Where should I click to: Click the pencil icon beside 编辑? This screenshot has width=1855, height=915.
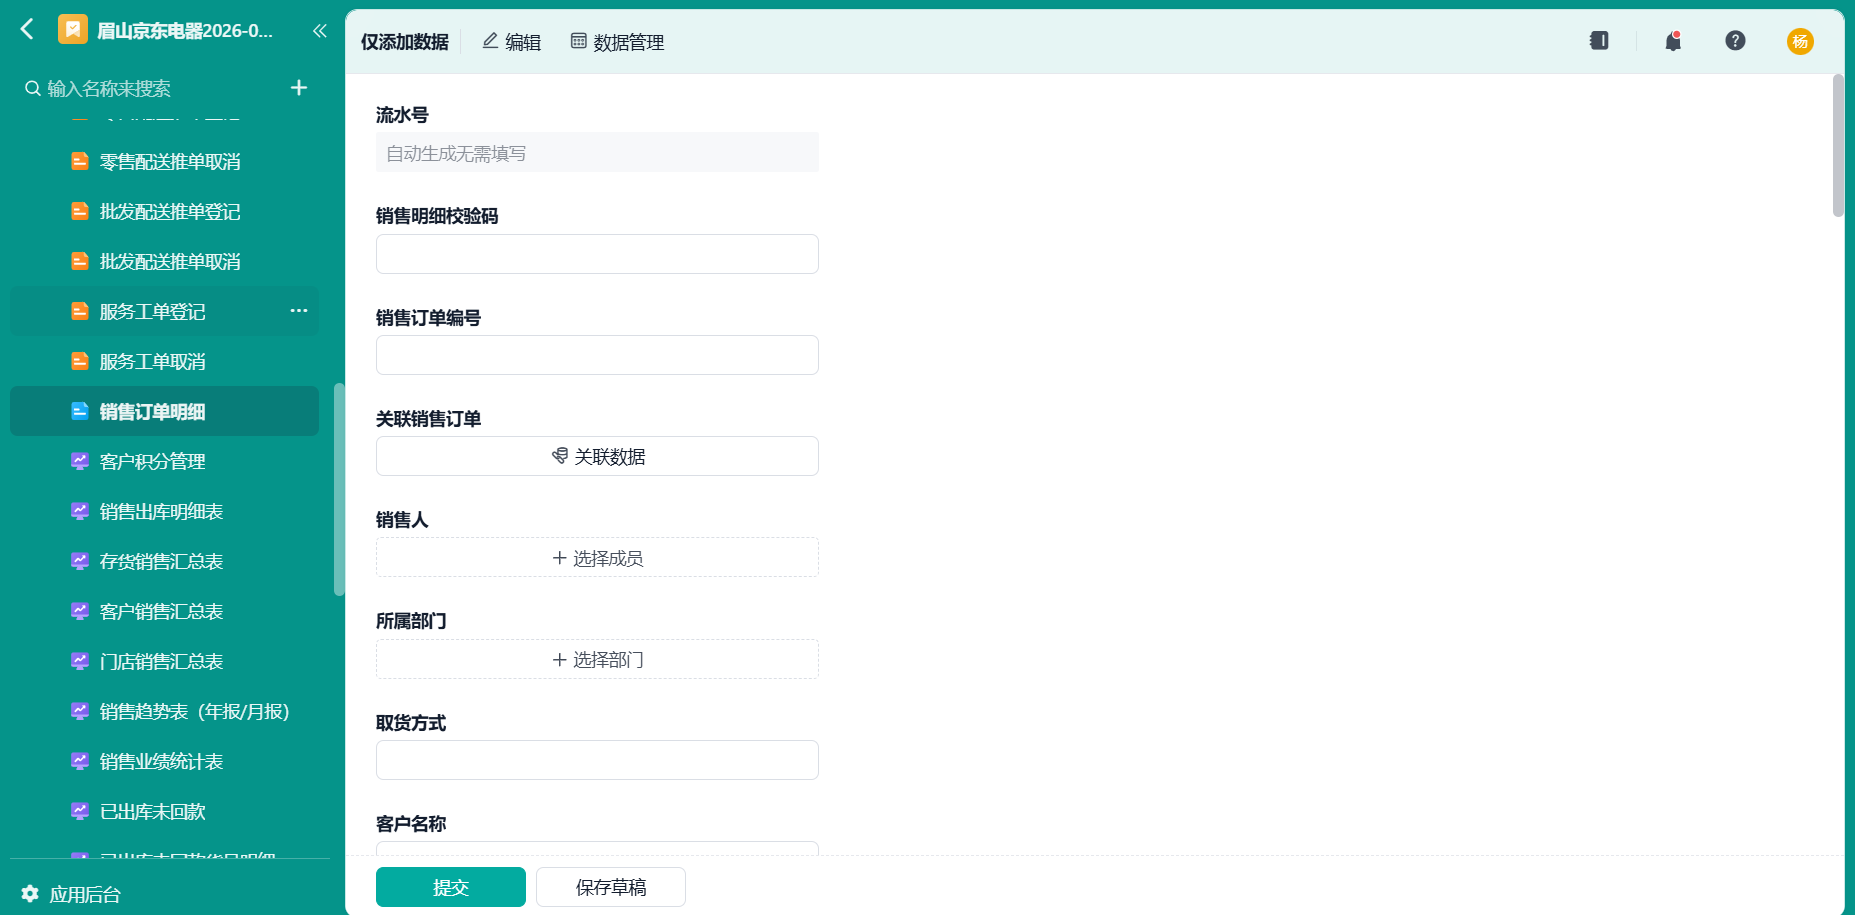click(x=490, y=41)
